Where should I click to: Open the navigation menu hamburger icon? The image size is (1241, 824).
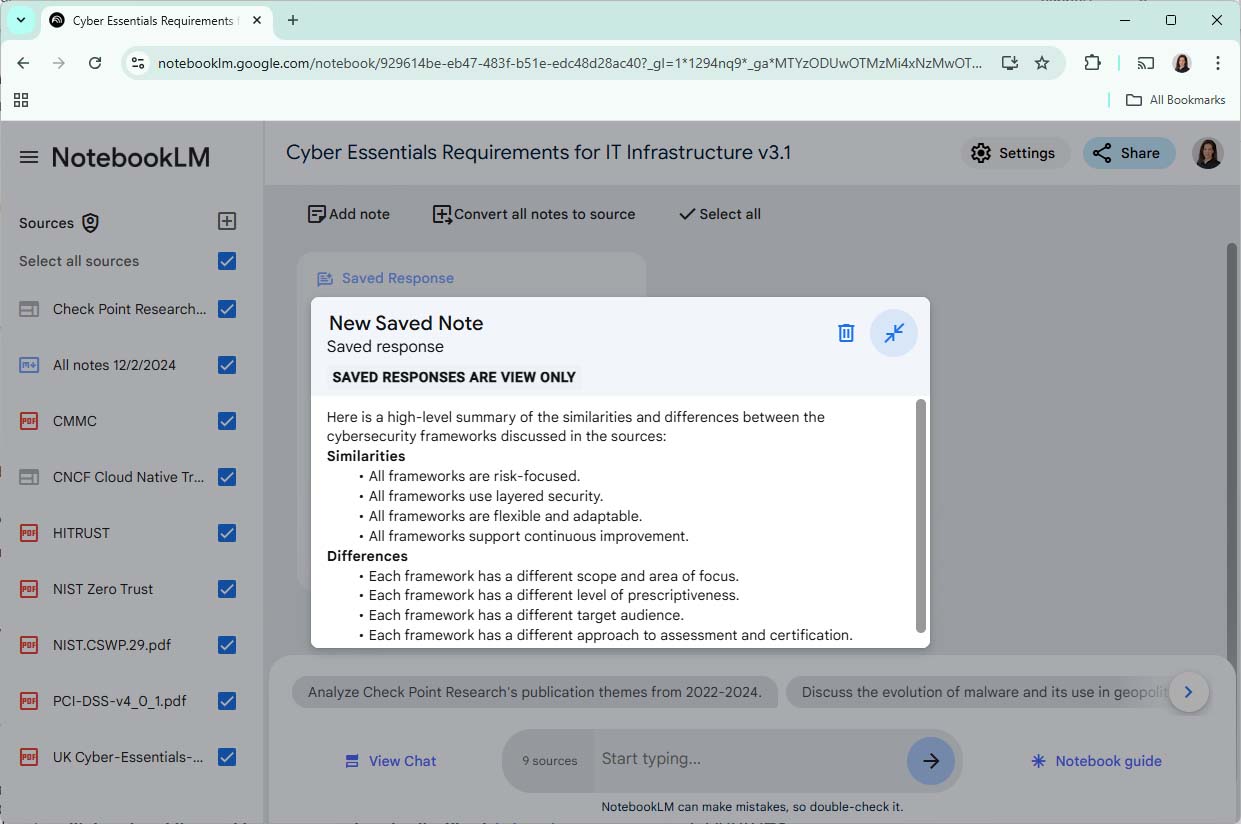28,156
